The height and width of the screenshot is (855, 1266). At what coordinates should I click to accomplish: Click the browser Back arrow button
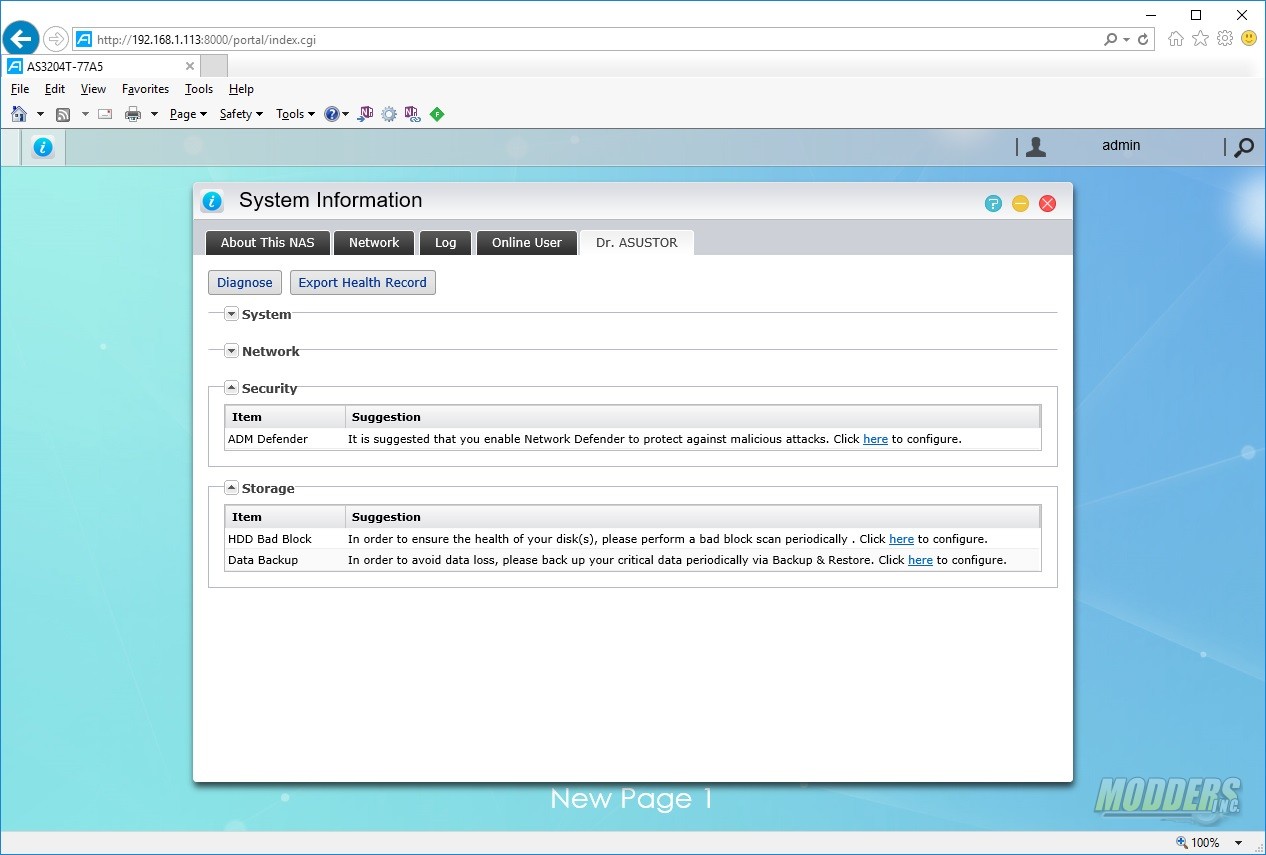[20, 39]
